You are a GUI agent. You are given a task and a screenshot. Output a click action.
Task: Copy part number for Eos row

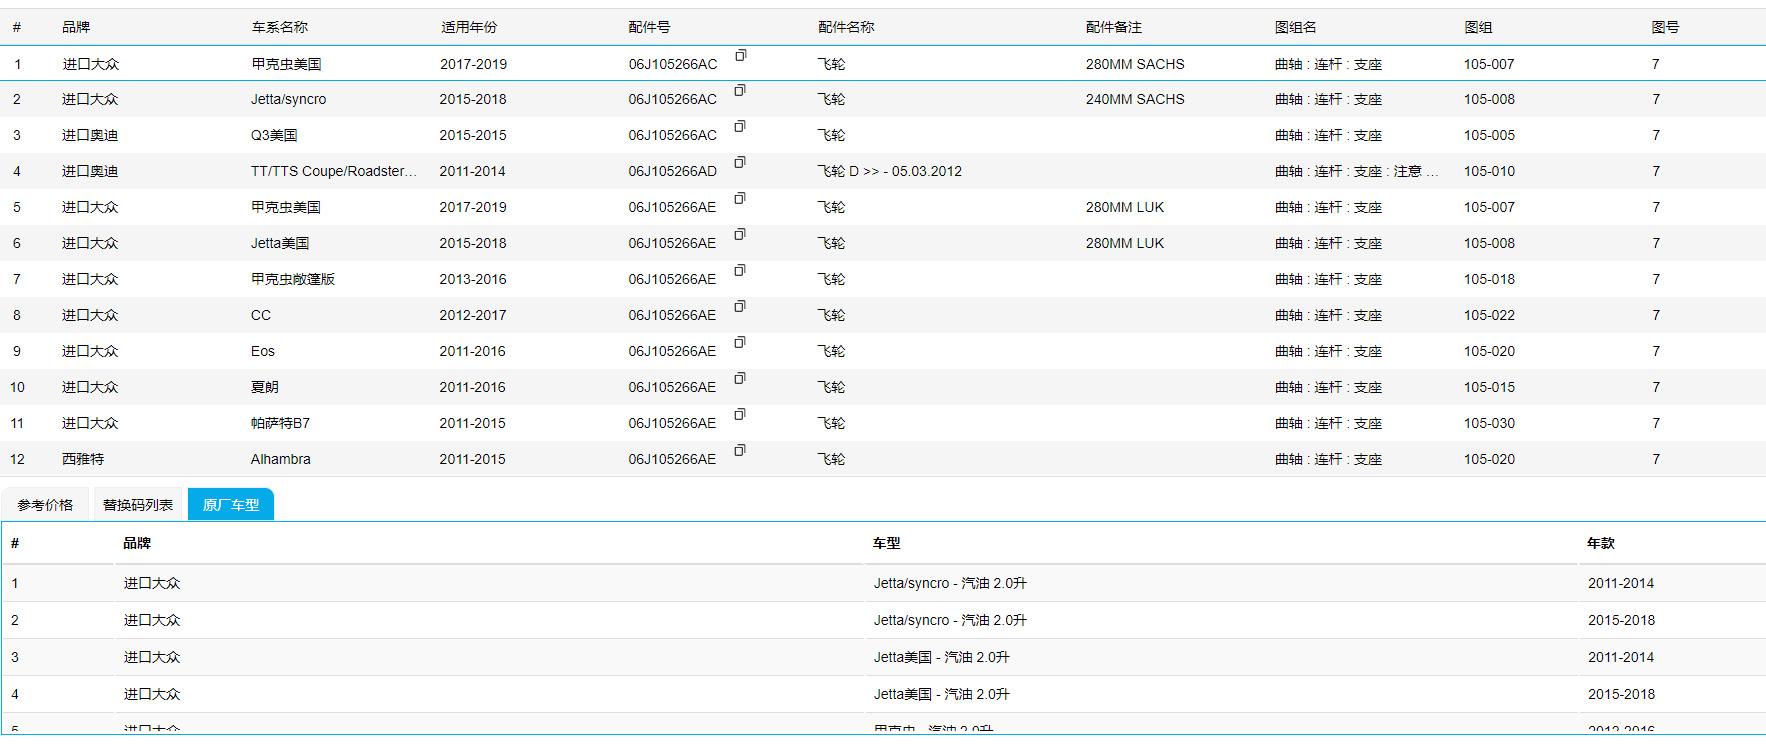[x=740, y=343]
